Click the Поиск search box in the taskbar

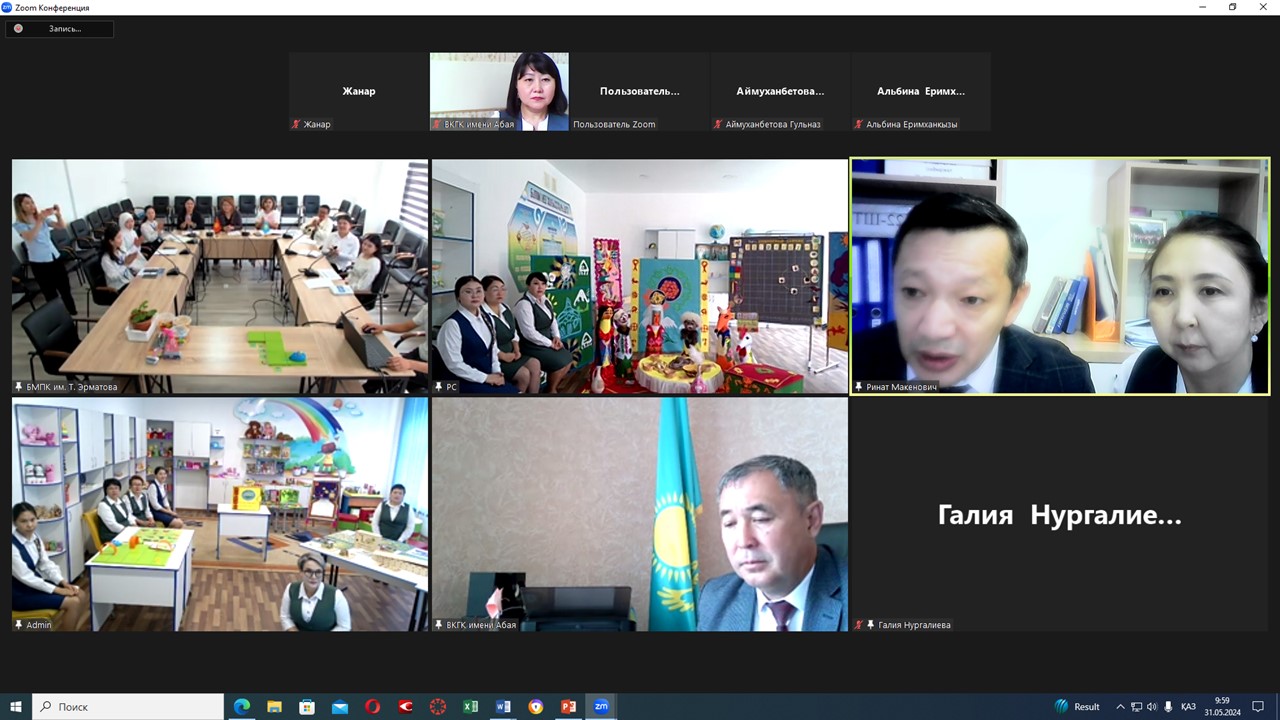click(x=128, y=706)
